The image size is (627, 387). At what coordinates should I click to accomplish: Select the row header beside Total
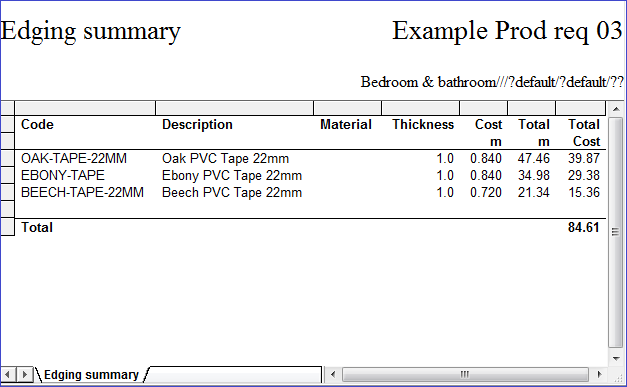[7, 227]
